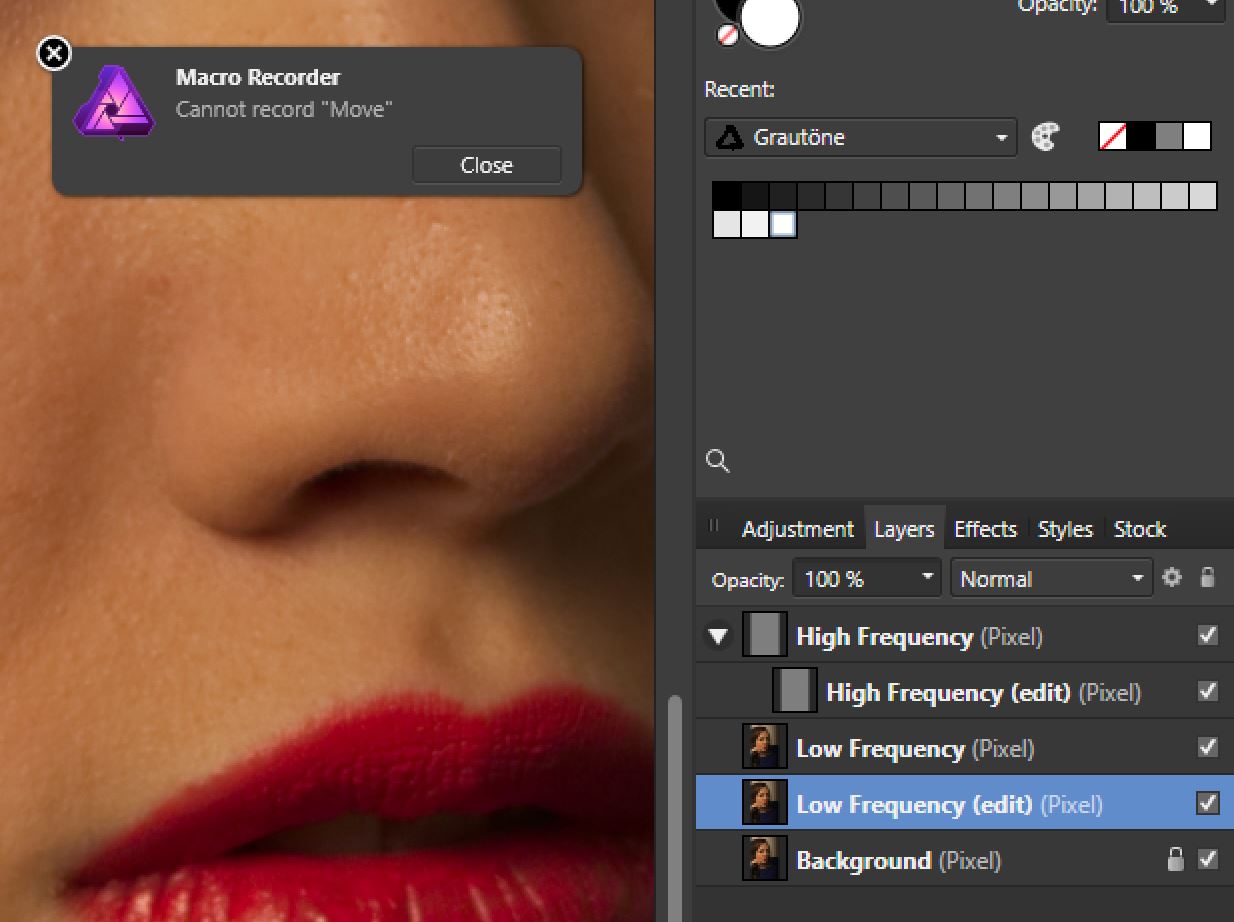Viewport: 1234px width, 922px height.
Task: Click the small red-slash no-colour circle below colour wells
Action: click(x=728, y=36)
